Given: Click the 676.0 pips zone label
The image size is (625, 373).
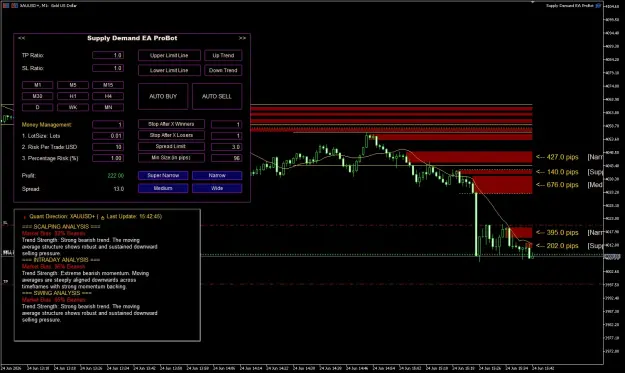Looking at the screenshot, I should click(557, 185).
